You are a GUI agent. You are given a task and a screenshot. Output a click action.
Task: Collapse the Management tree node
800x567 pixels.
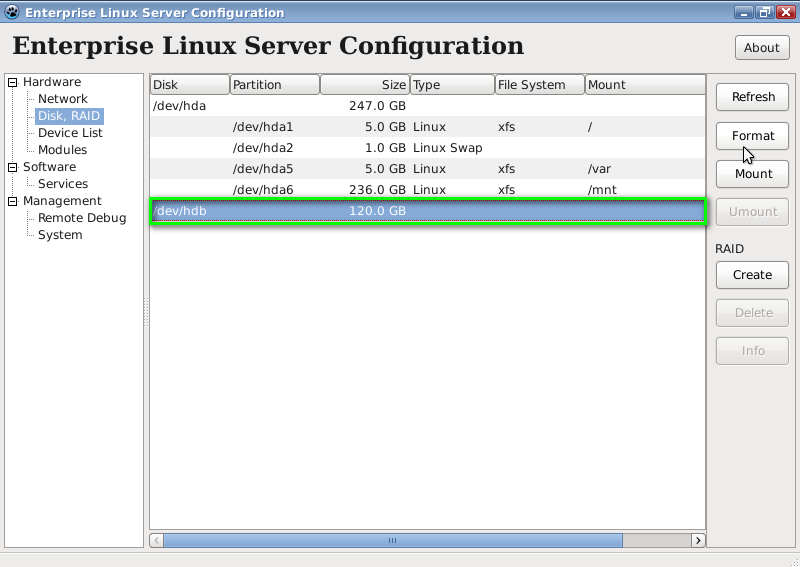(x=13, y=201)
